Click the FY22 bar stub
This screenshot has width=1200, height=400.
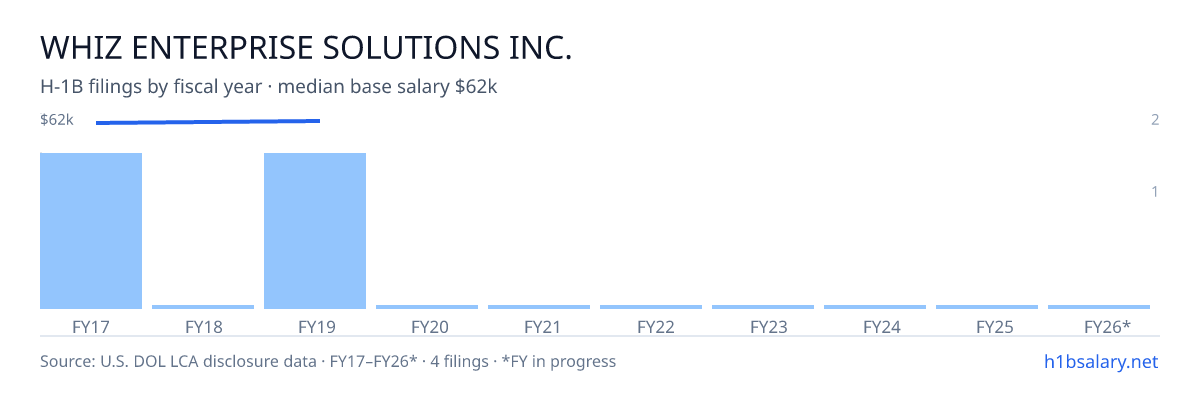click(651, 307)
